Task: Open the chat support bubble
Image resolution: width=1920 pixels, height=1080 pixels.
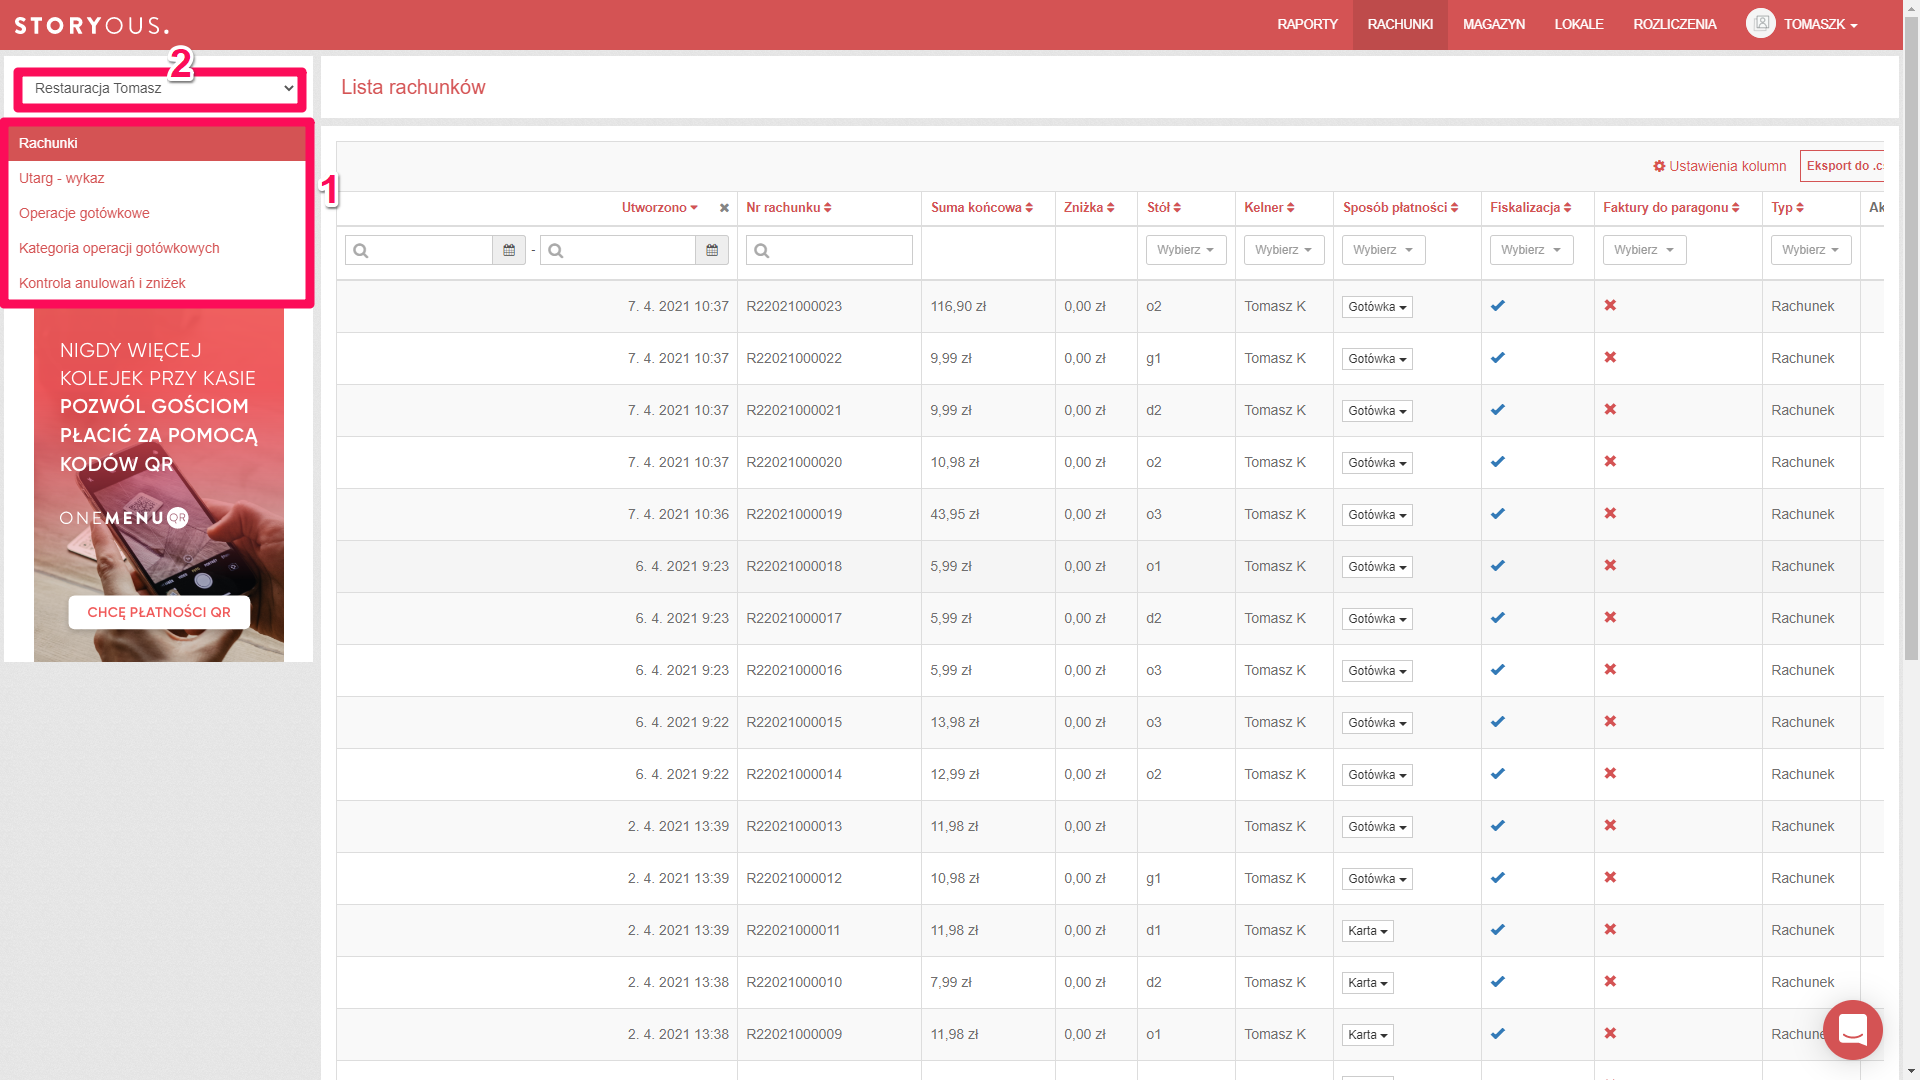Action: 1853,1029
